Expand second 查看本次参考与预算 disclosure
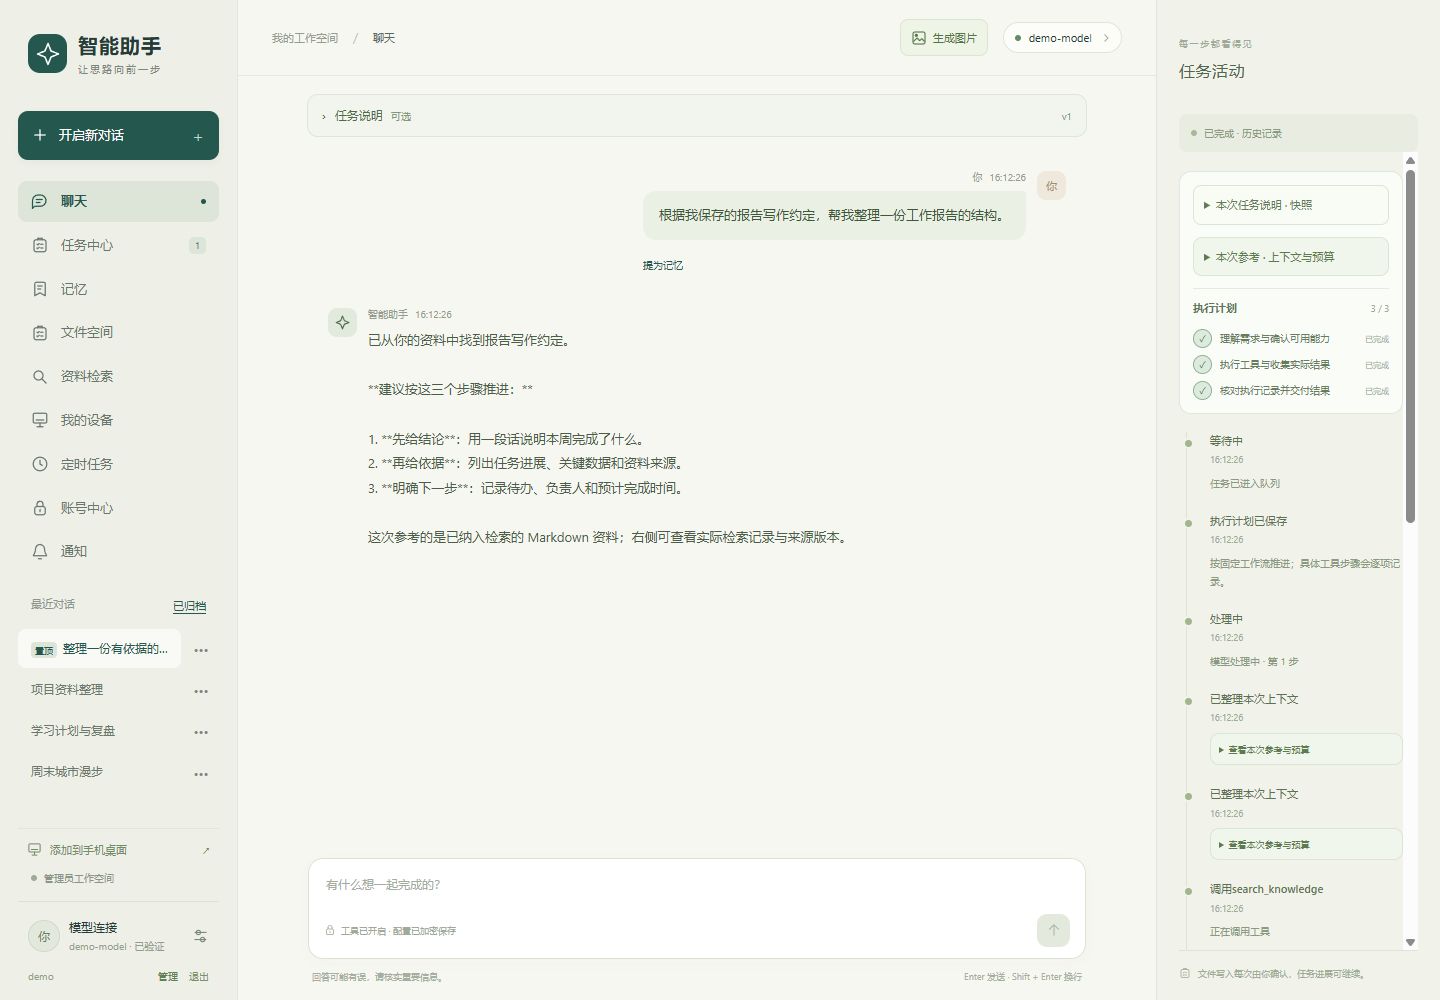This screenshot has height=1000, width=1440. [1306, 845]
